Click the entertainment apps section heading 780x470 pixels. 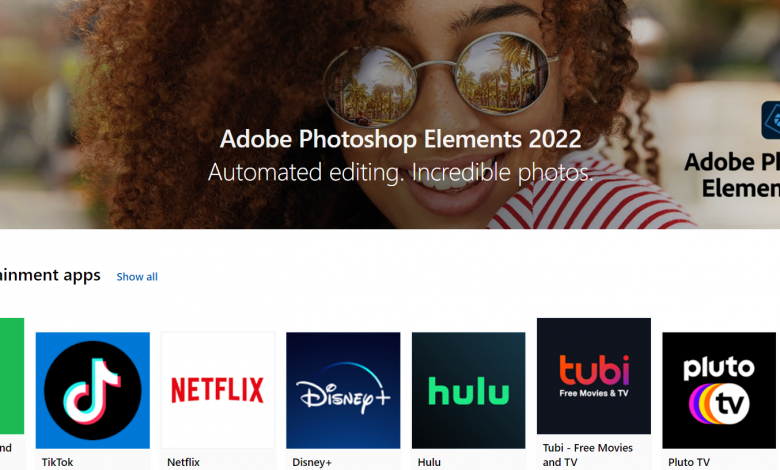tap(50, 275)
